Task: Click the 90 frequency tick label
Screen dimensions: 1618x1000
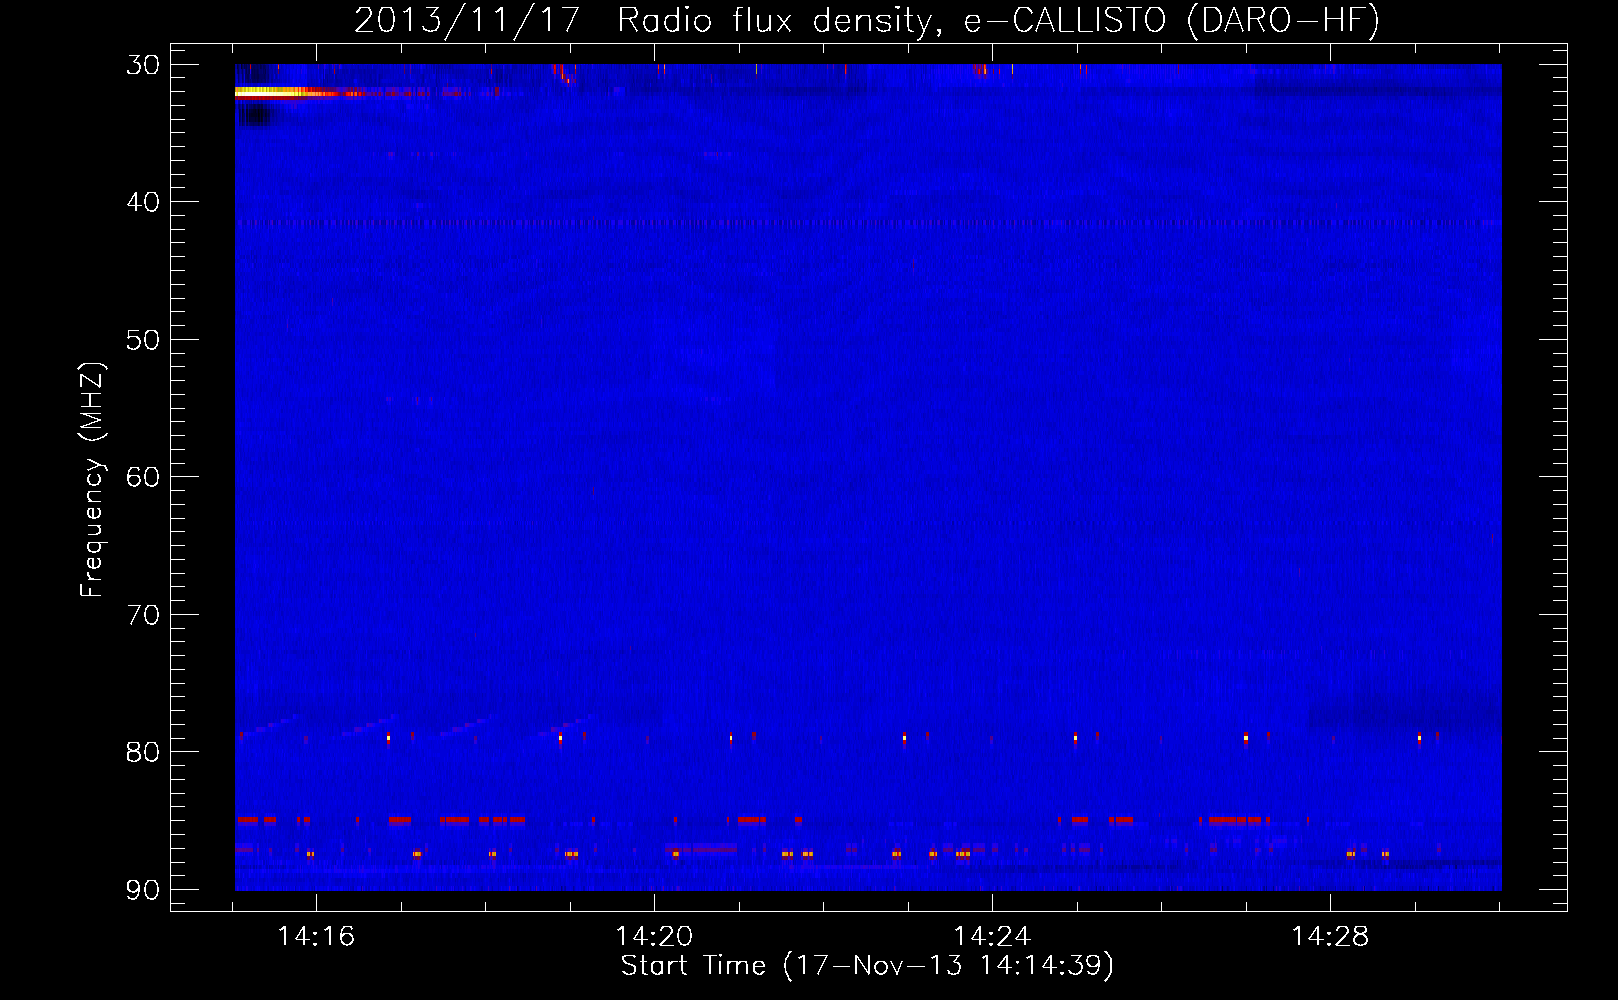Action: [x=143, y=889]
